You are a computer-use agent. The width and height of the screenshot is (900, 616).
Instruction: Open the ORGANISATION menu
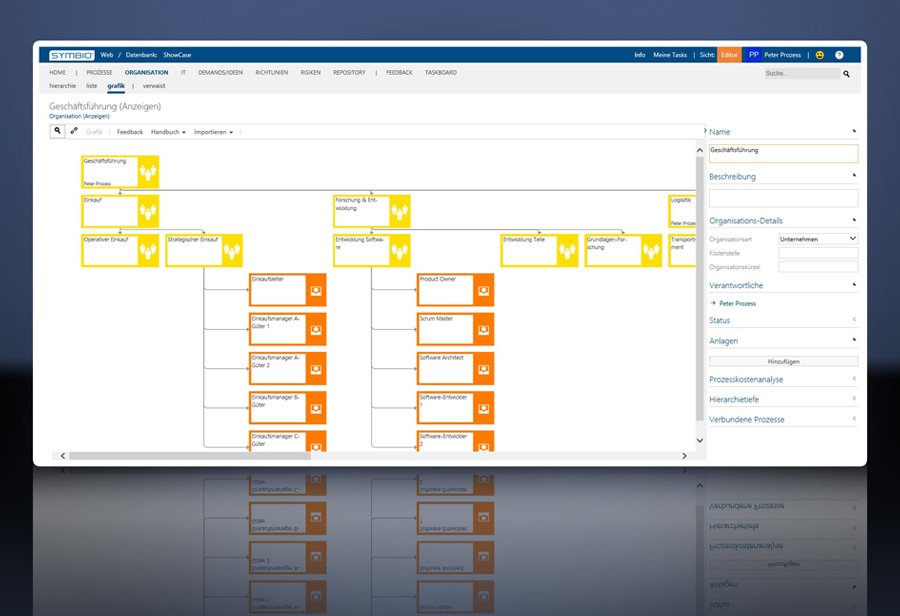coord(146,73)
